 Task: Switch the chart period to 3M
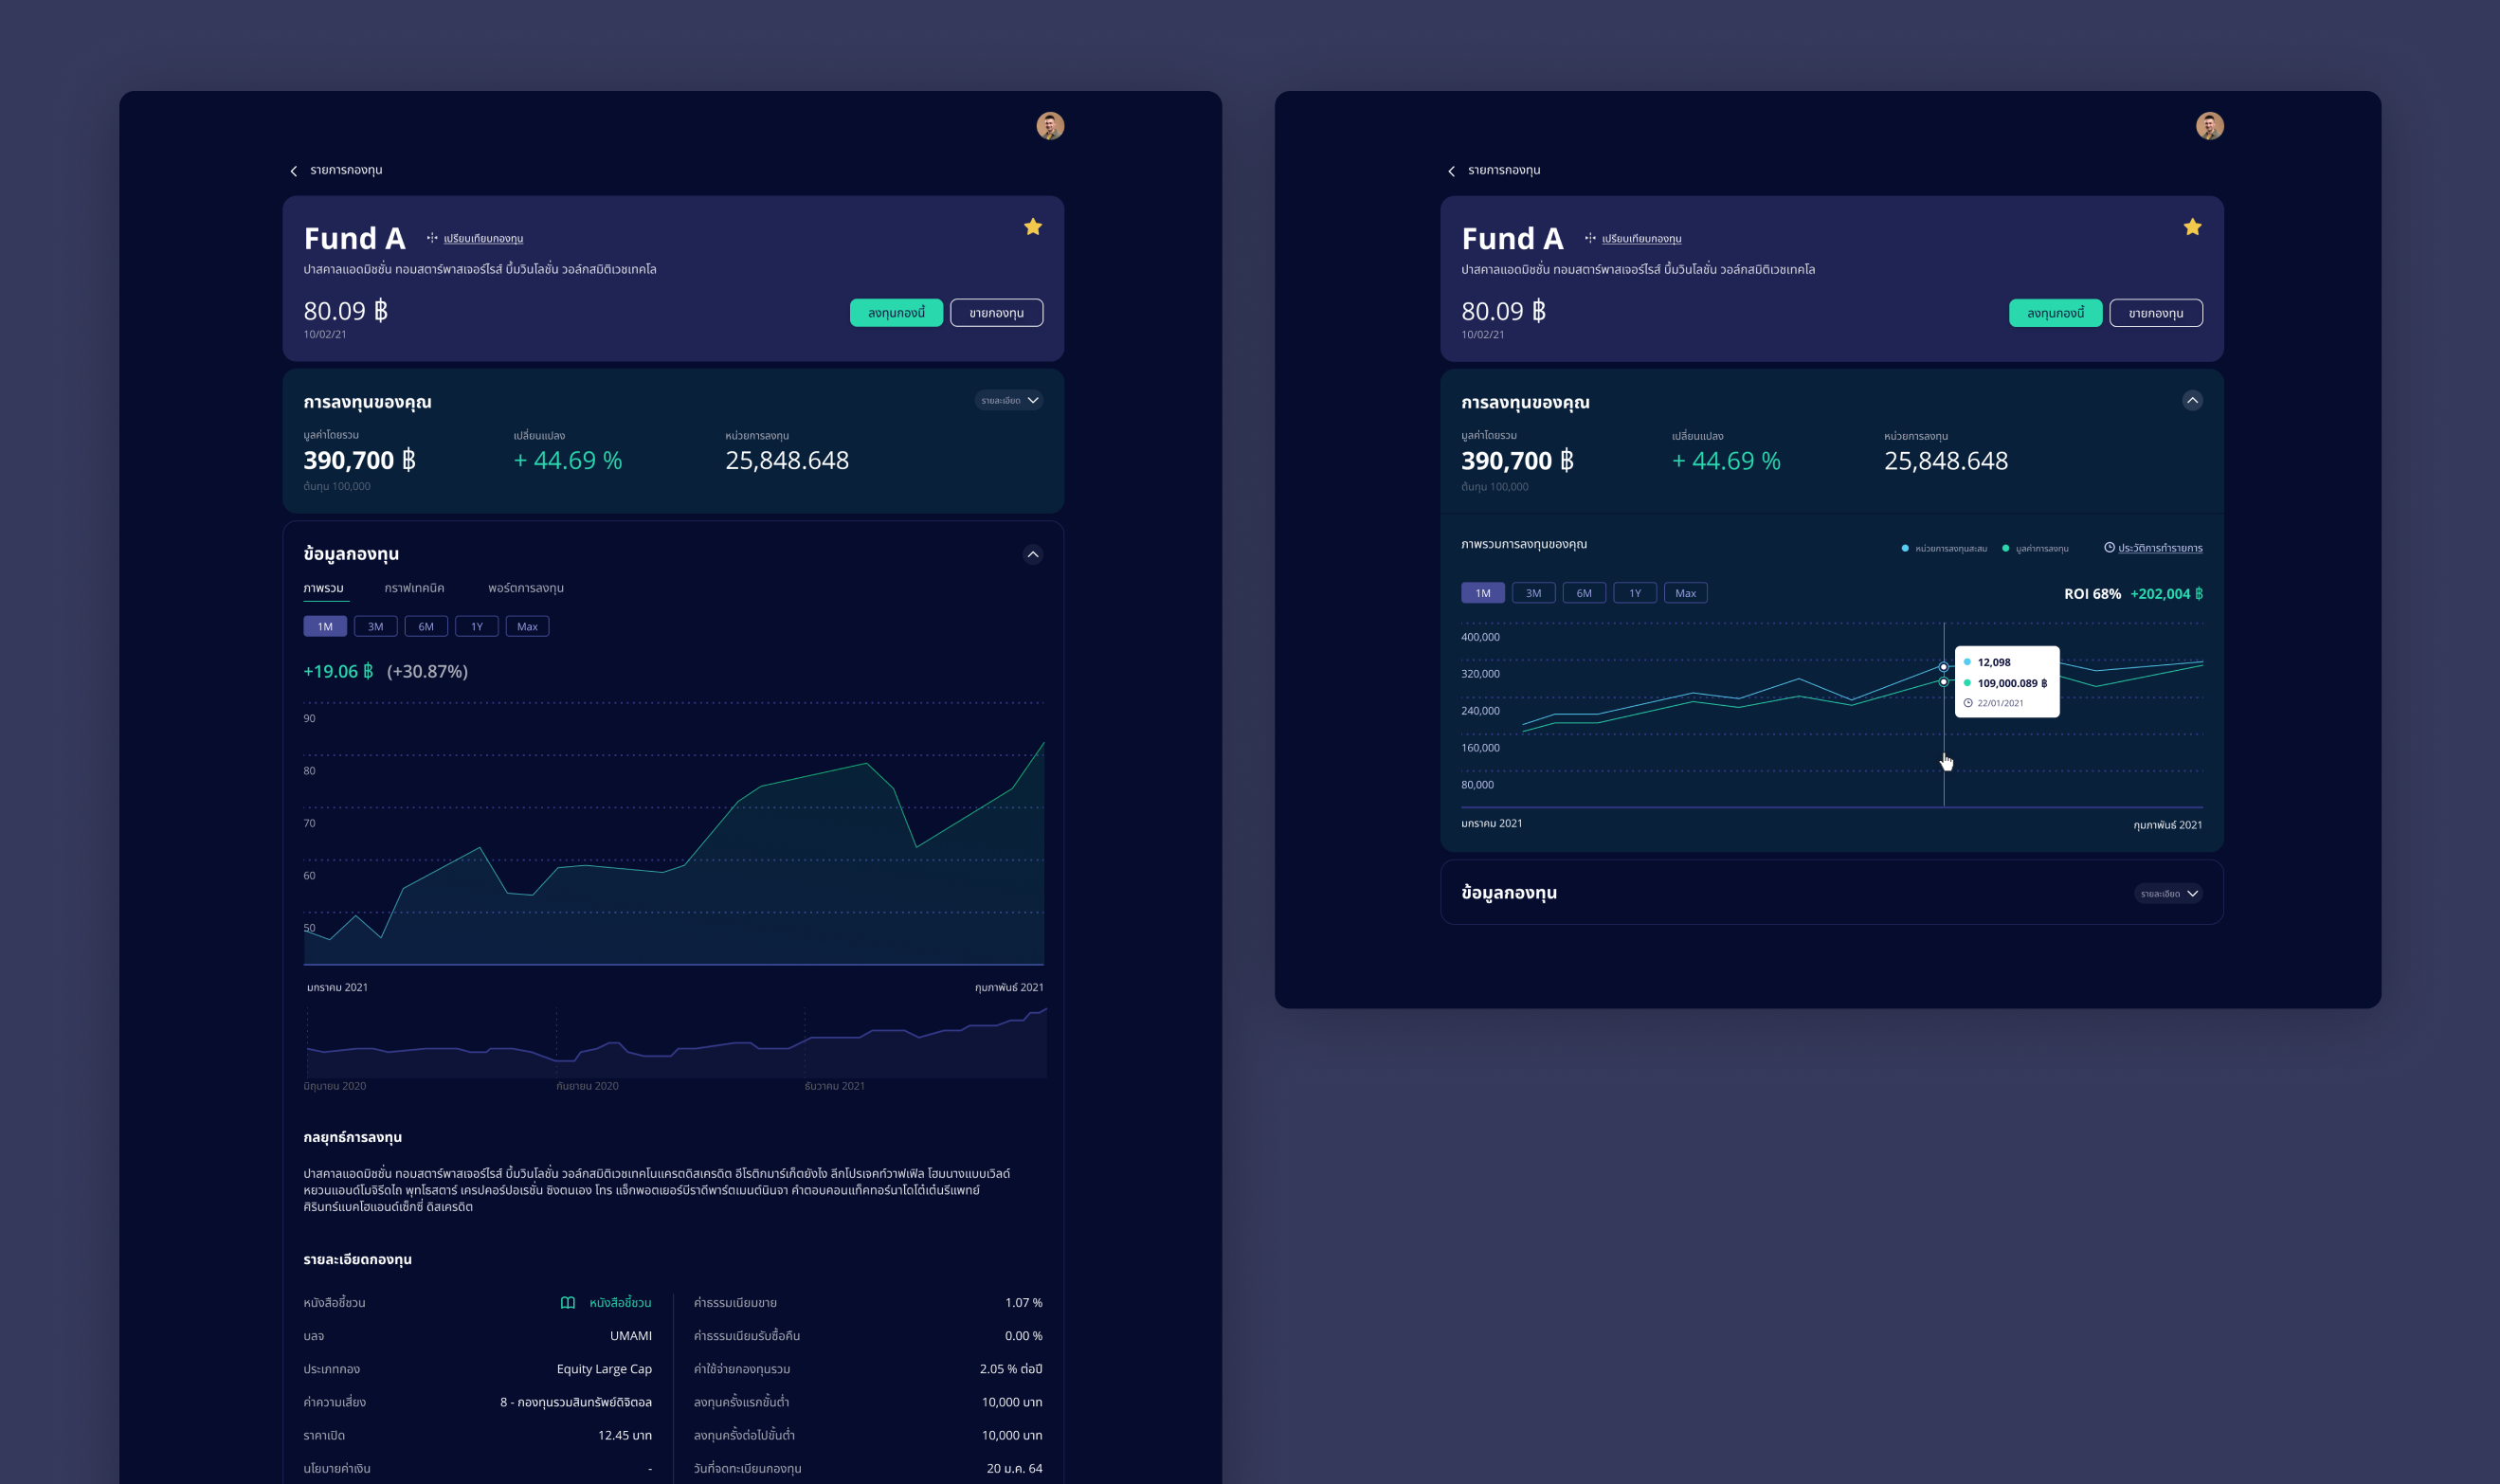pyautogui.click(x=375, y=626)
